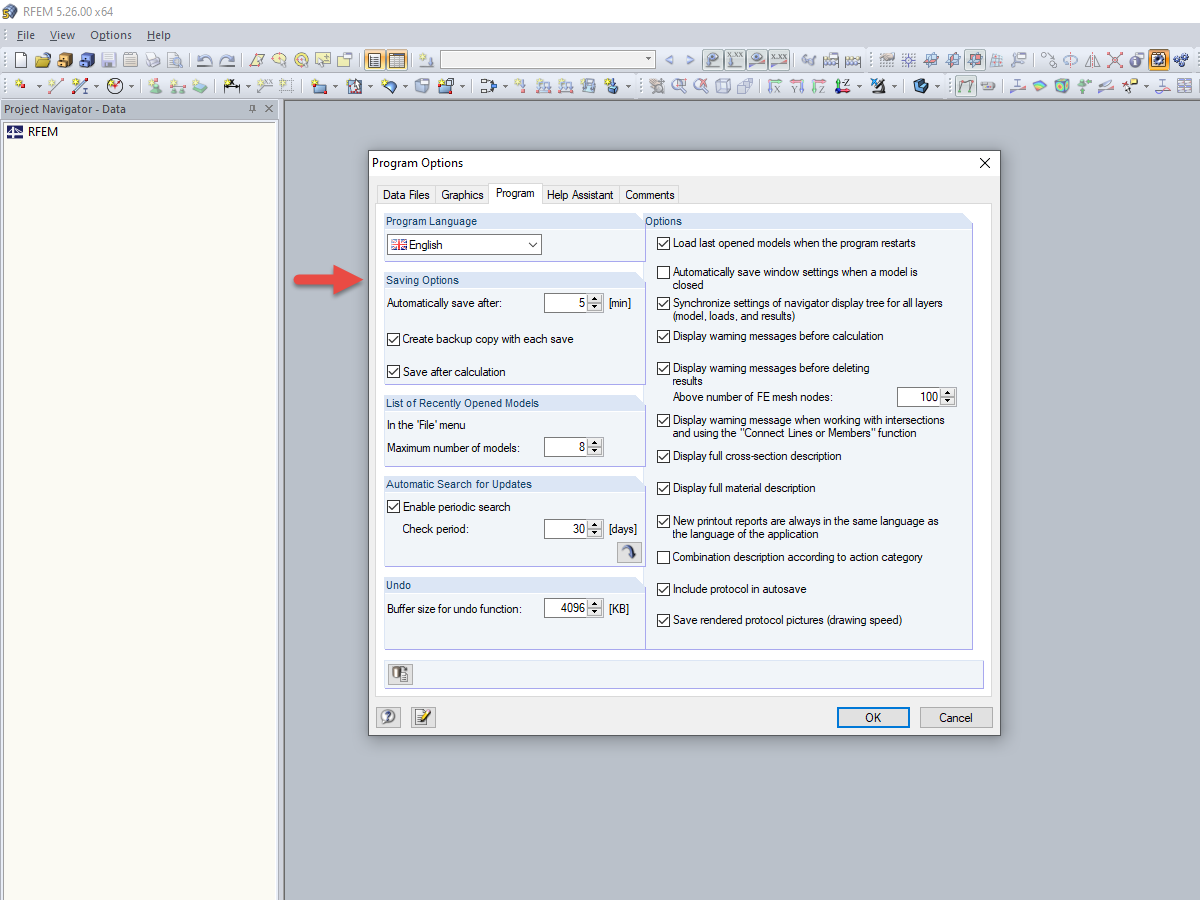Open a new model with the New icon
1200x900 pixels.
pos(20,60)
